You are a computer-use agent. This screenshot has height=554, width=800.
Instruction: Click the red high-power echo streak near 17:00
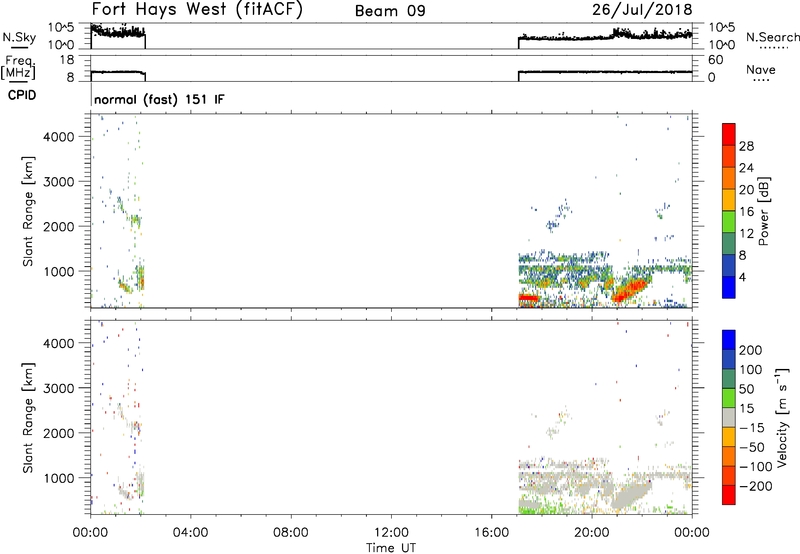pos(528,298)
